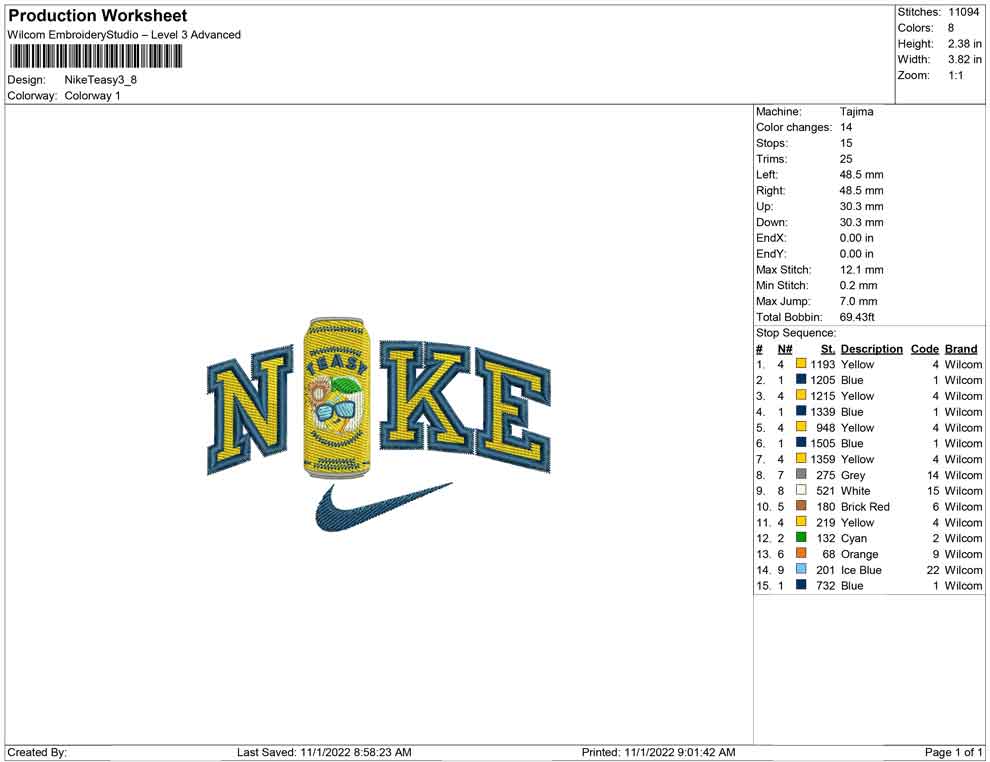
Task: Click the Min Stitch value '0.2 mm'
Action: 858,285
